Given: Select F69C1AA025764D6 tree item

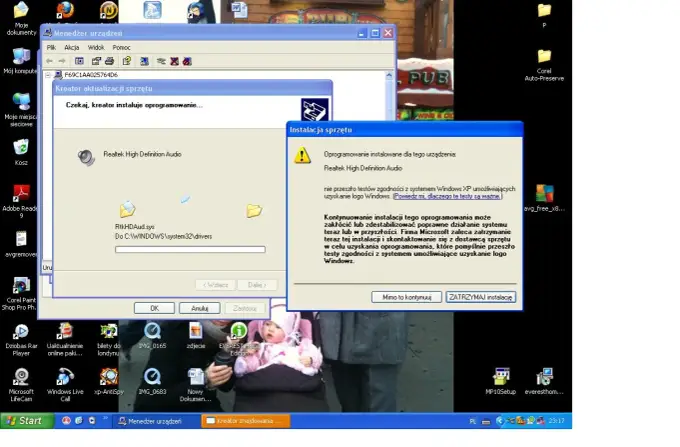Looking at the screenshot, I should pyautogui.click(x=91, y=75).
